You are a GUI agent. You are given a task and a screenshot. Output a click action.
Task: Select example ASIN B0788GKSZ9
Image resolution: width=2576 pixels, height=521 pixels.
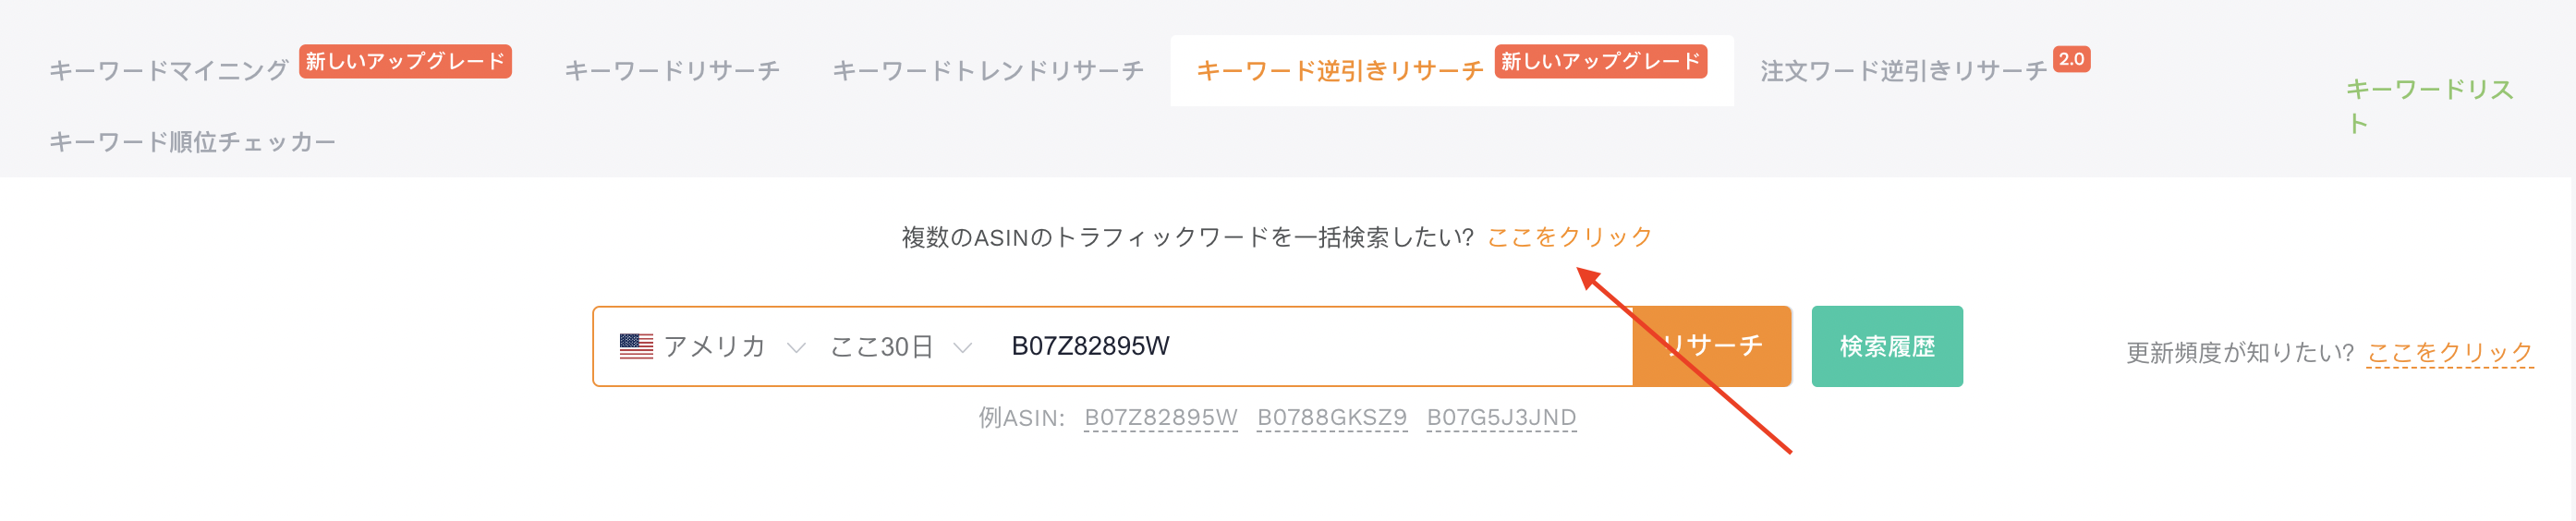tap(1332, 417)
